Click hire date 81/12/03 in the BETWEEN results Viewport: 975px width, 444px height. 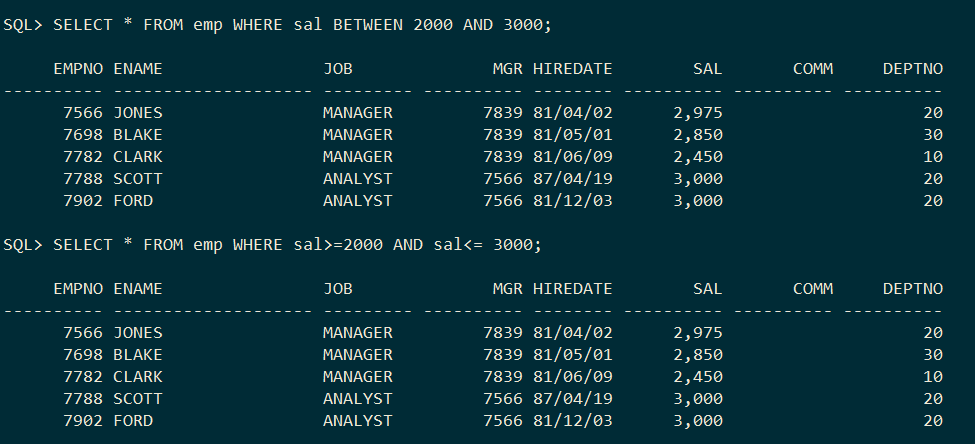573,201
